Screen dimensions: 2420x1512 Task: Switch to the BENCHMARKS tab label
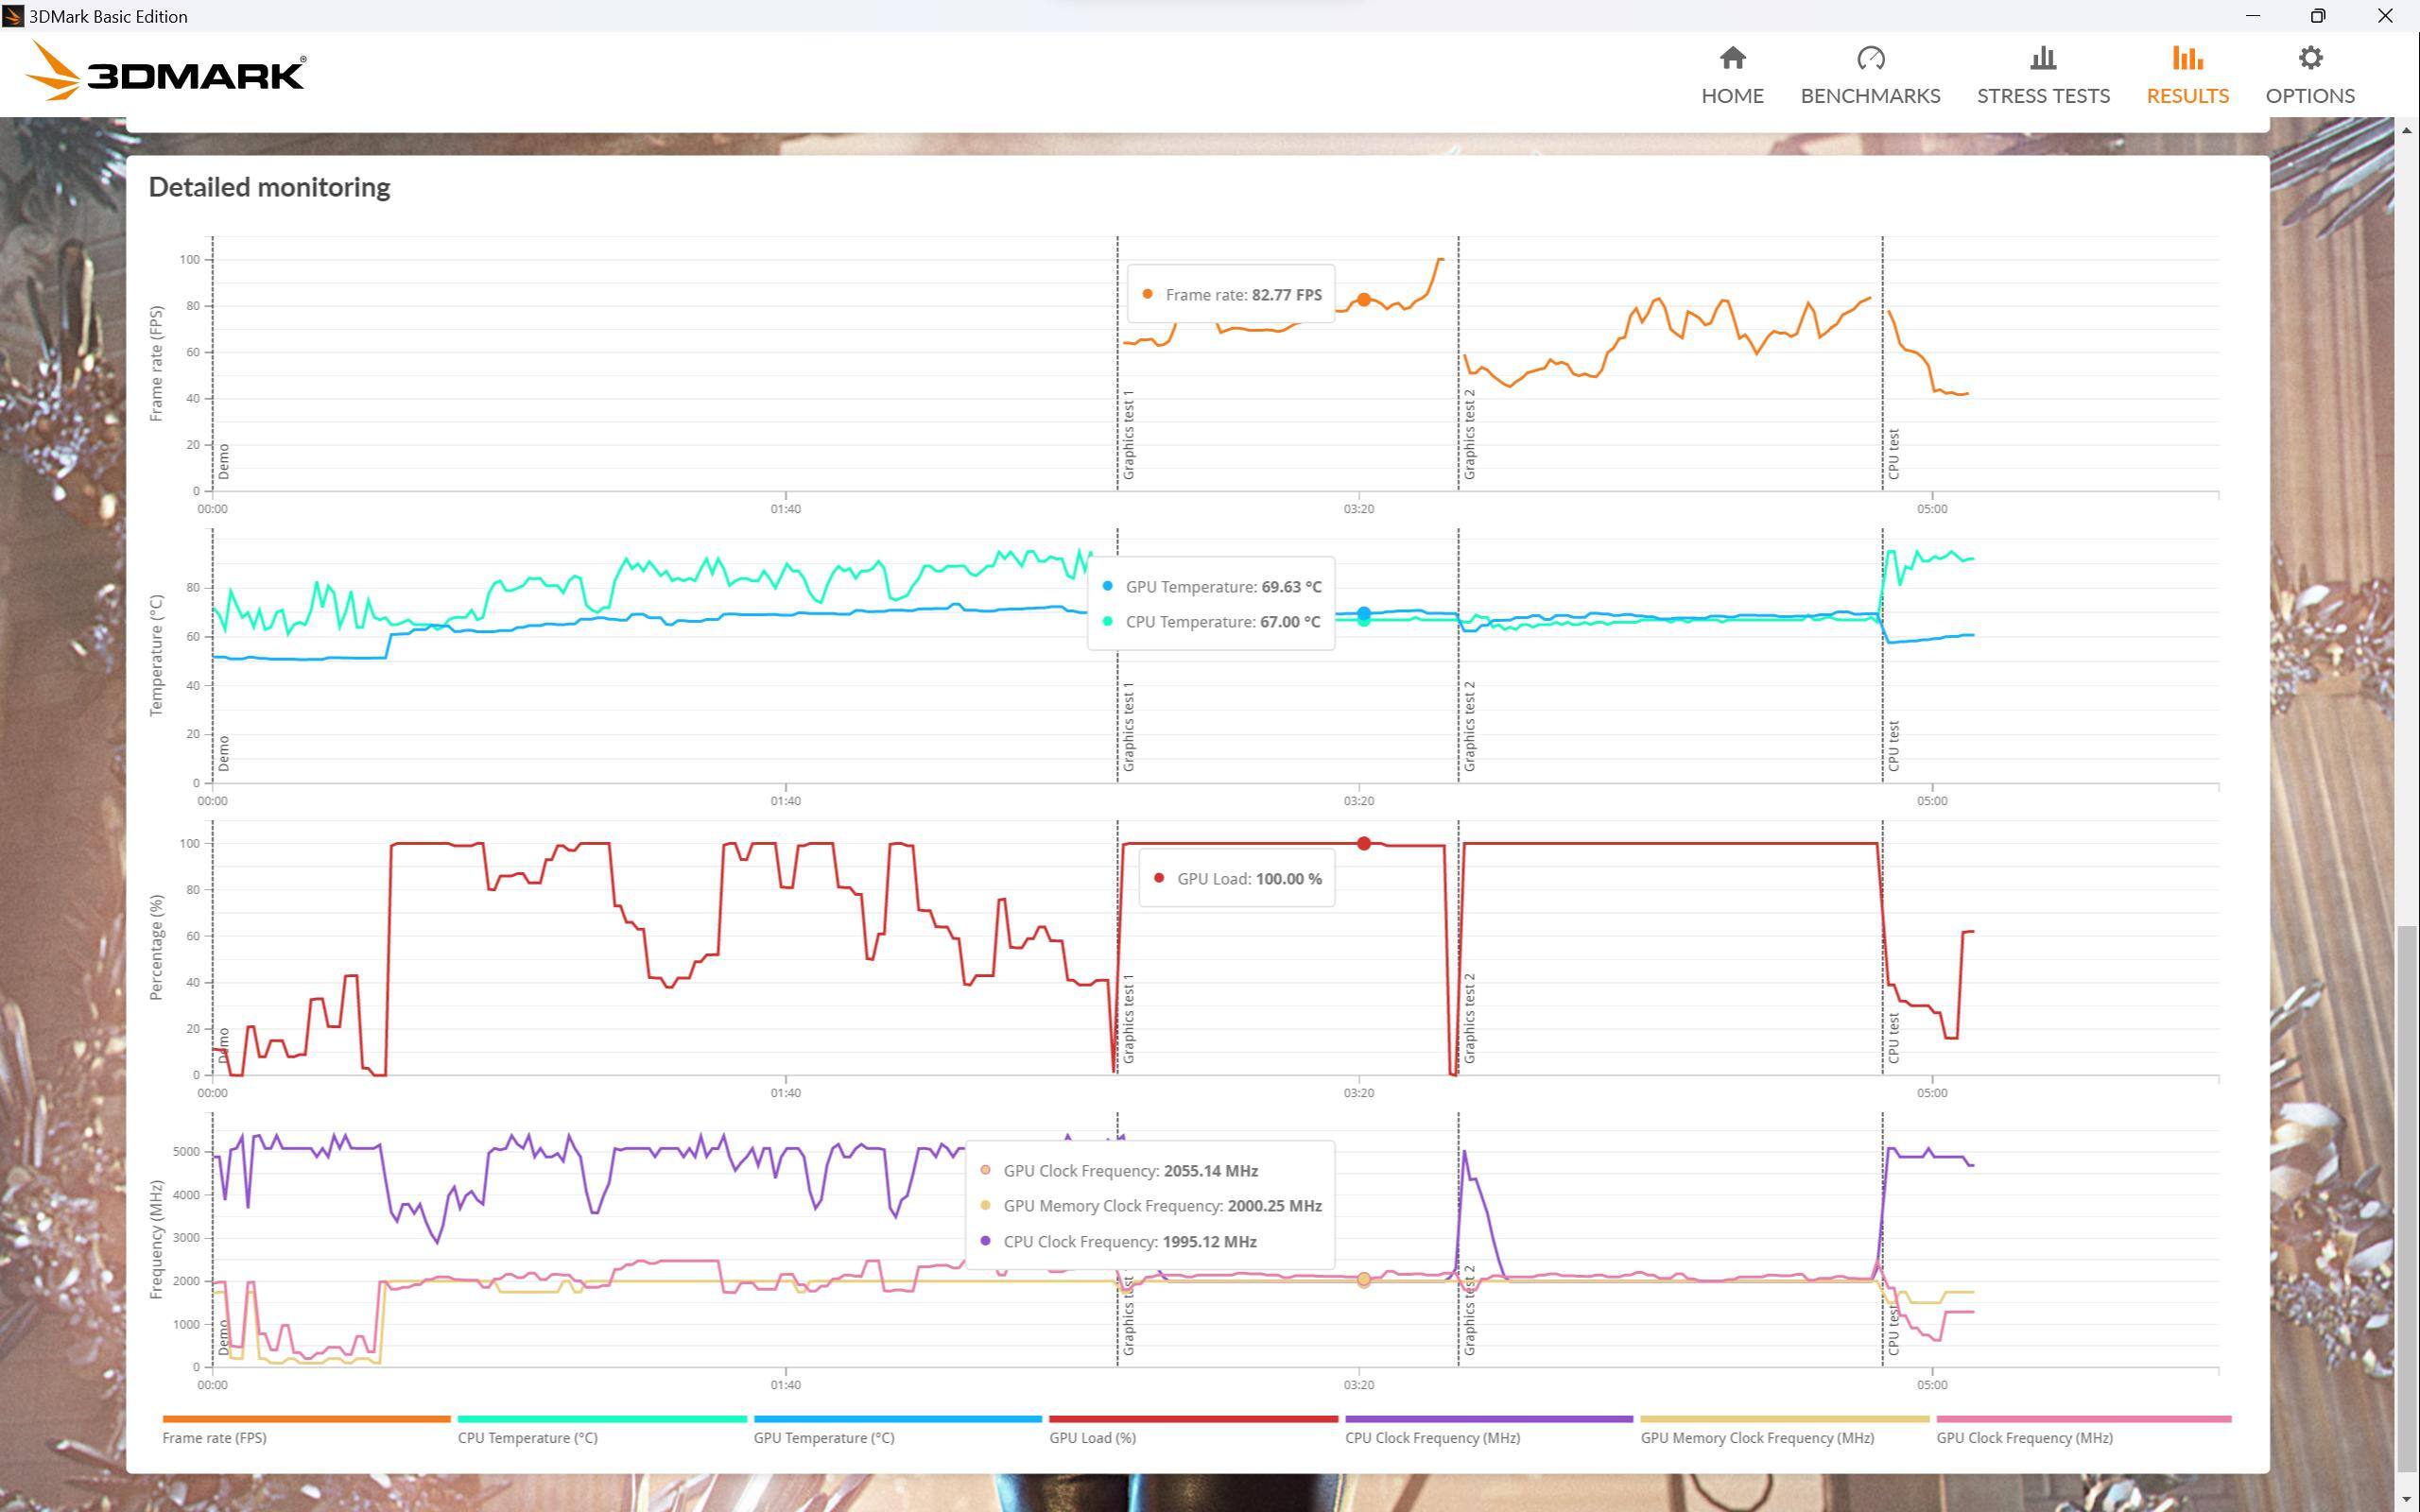pyautogui.click(x=1870, y=96)
